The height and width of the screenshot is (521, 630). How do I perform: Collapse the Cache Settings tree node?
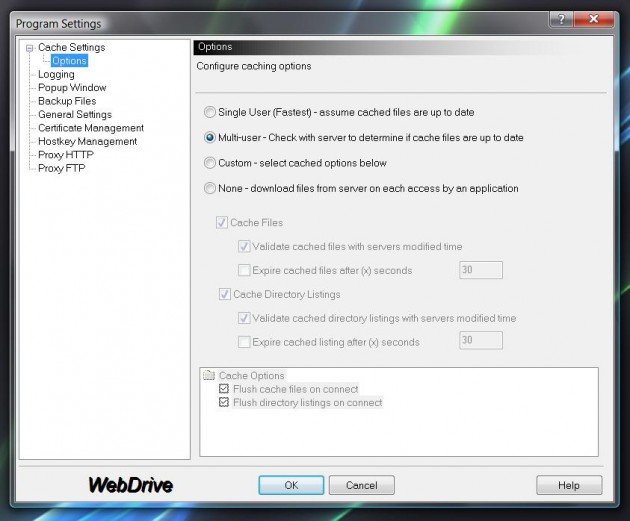click(x=29, y=48)
